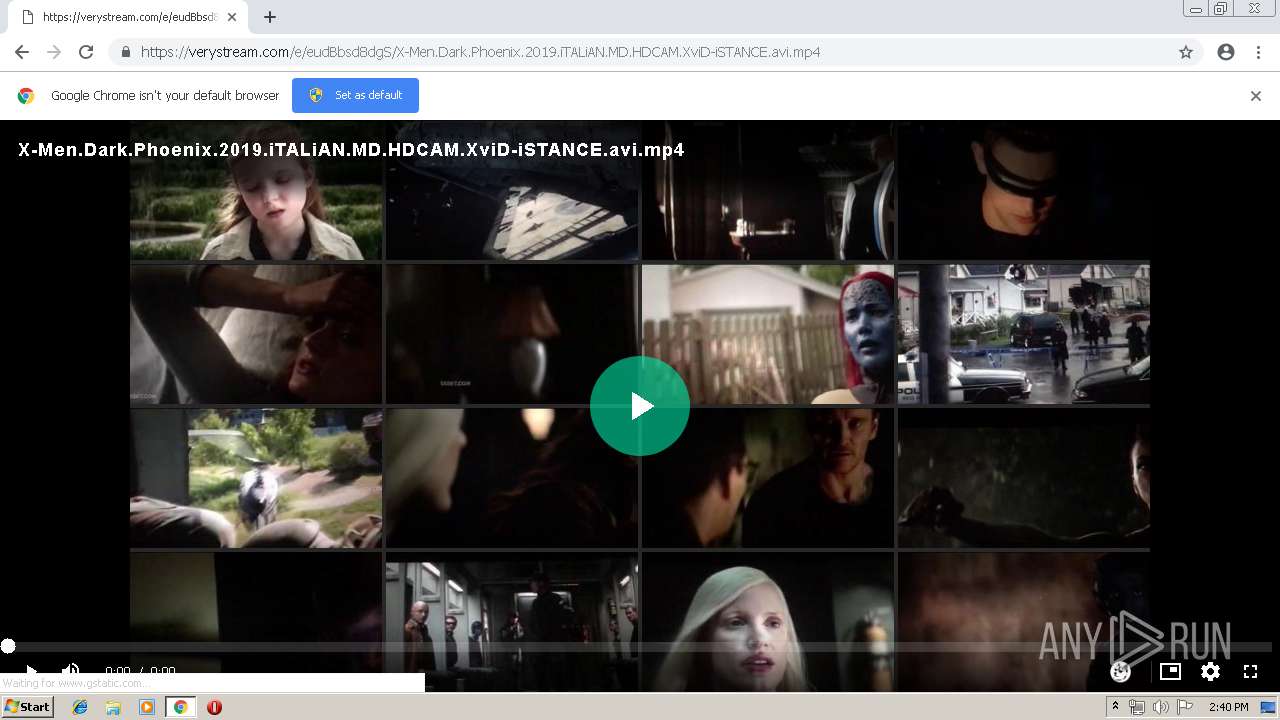This screenshot has height=720, width=1280.
Task: Open the system volume tray icon
Action: coord(1161,707)
